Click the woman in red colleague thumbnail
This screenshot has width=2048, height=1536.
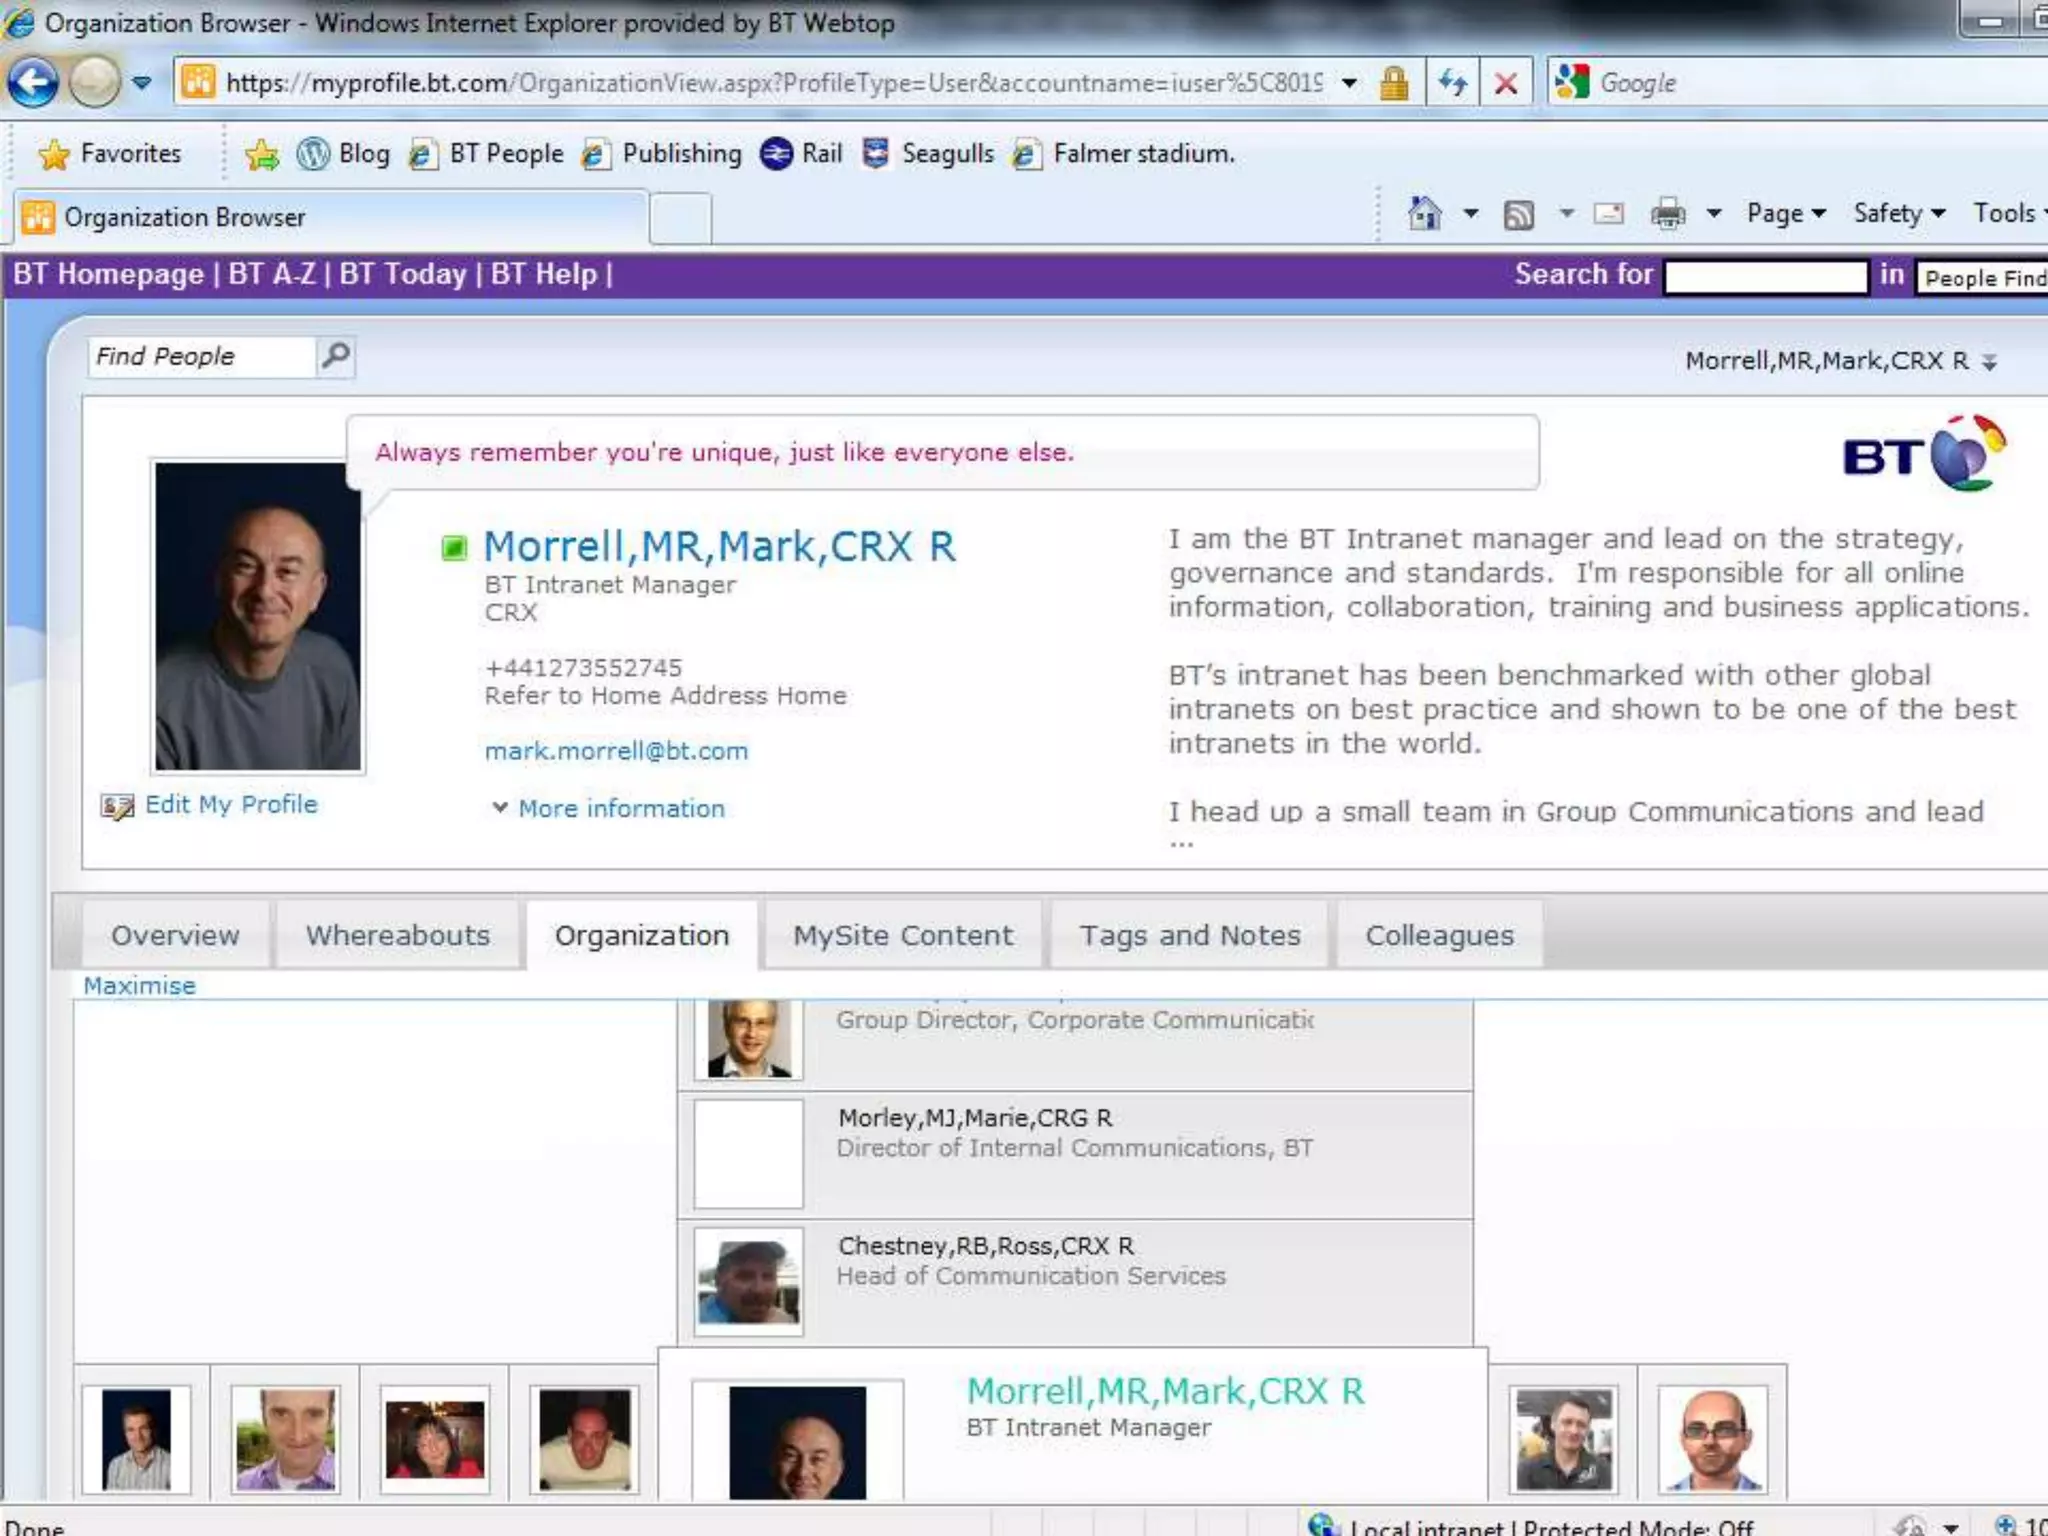[x=434, y=1439]
